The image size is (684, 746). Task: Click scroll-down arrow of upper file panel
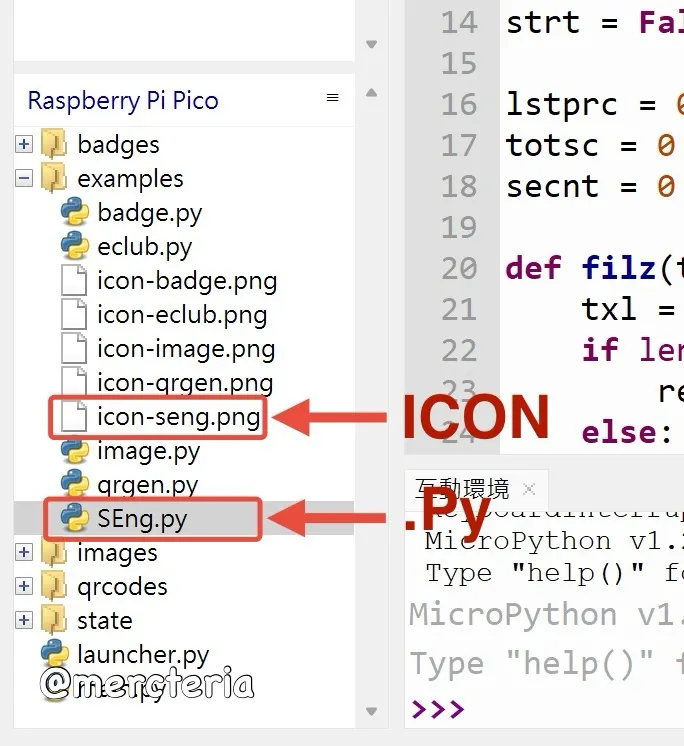(371, 44)
